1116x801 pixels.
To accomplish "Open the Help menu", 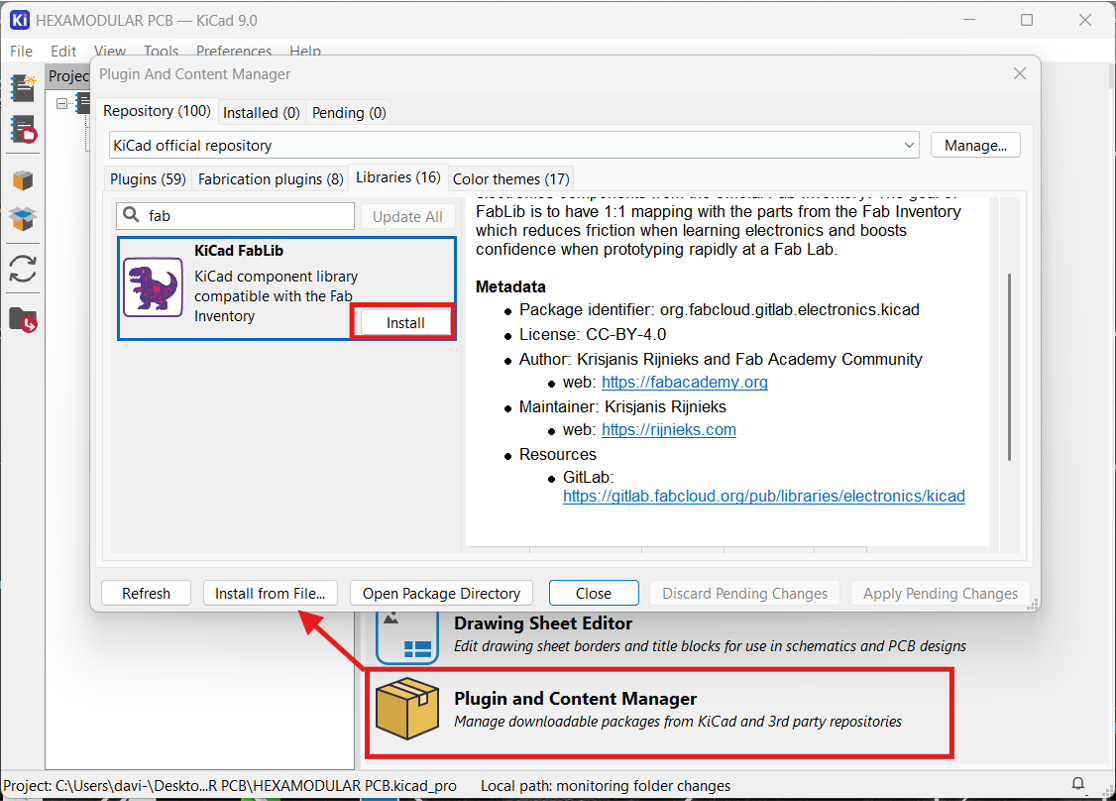I will click(x=305, y=51).
